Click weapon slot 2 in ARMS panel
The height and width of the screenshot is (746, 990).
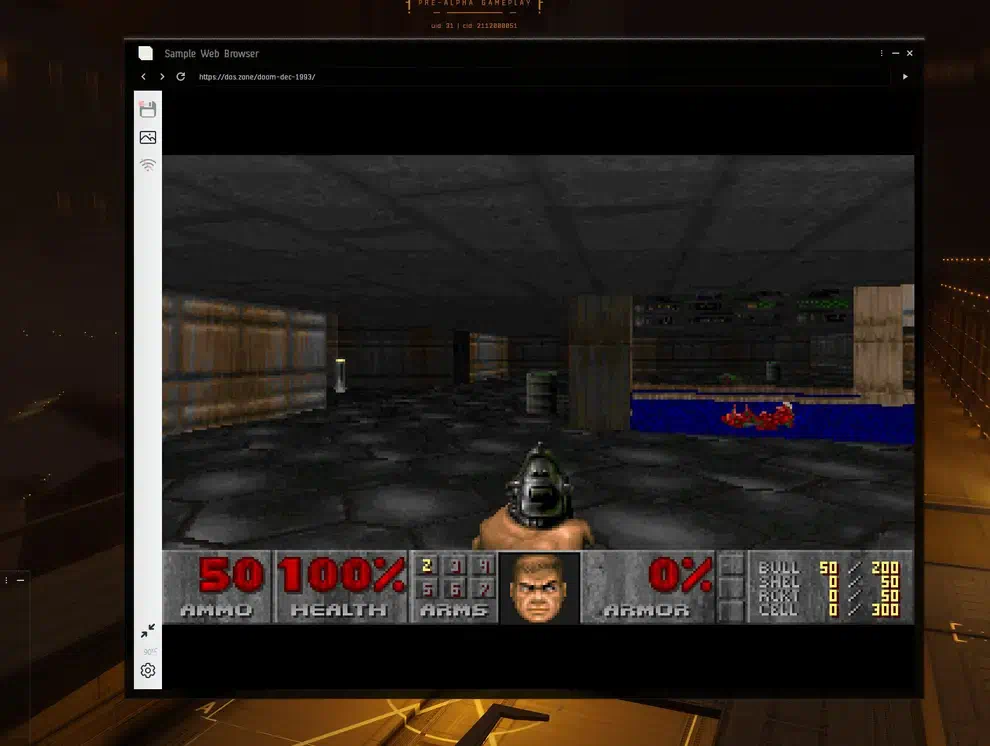point(427,565)
